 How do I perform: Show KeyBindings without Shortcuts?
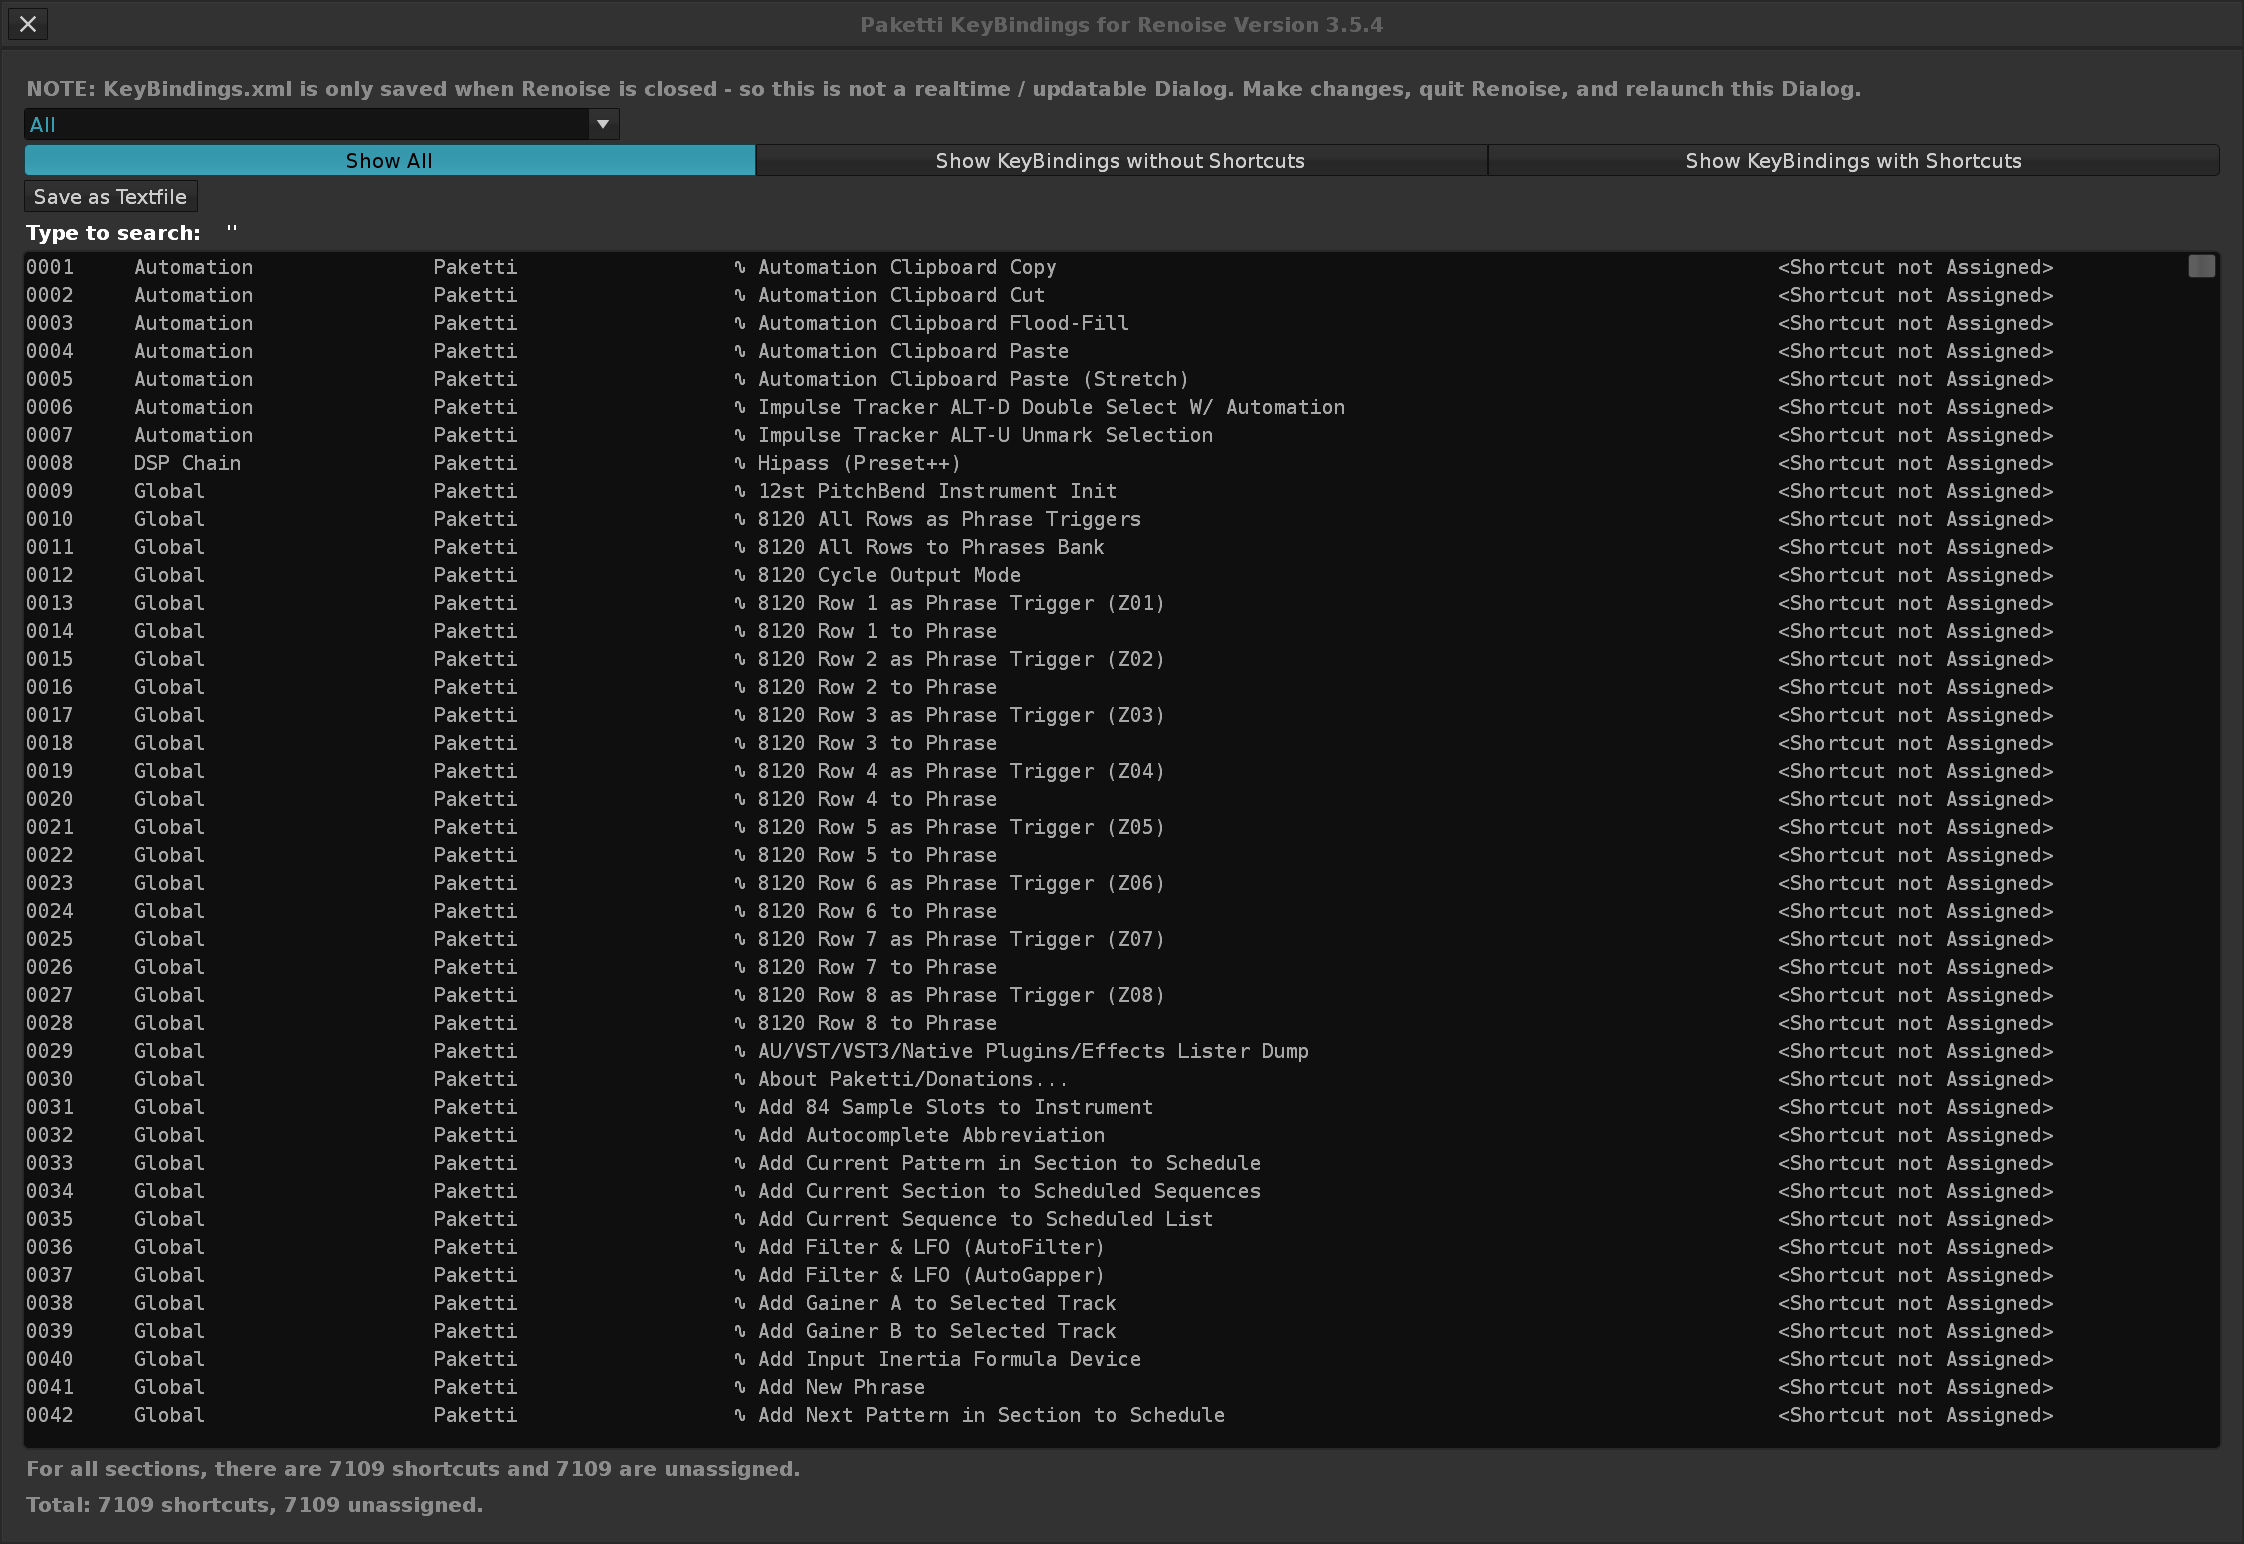pyautogui.click(x=1120, y=161)
